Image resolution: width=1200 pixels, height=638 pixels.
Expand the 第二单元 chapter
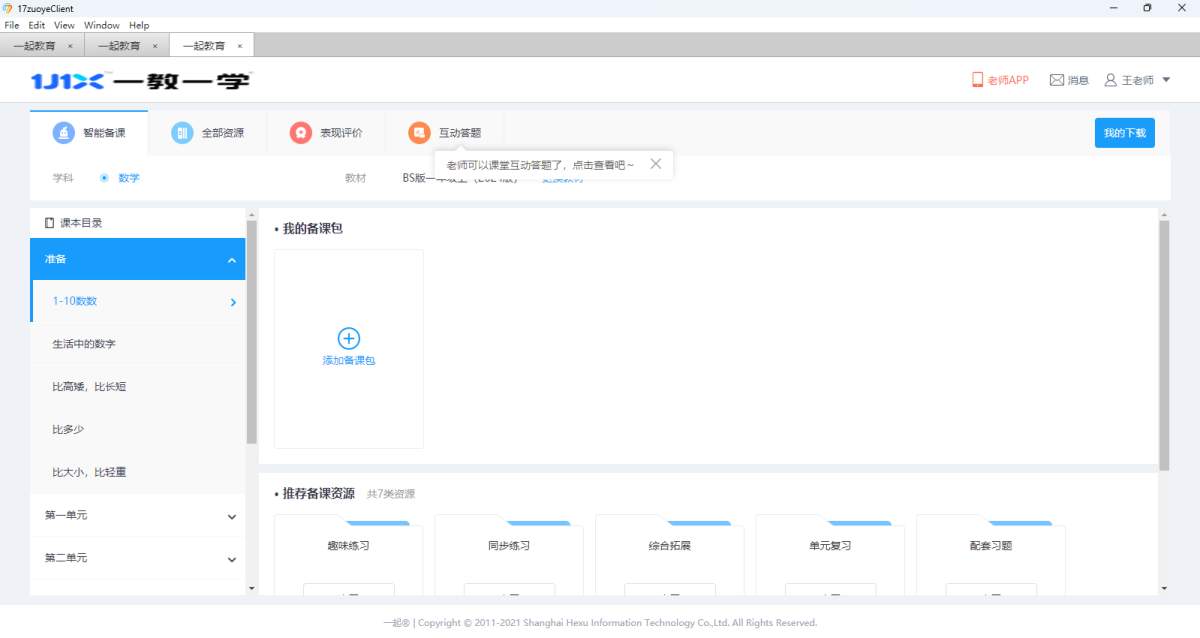tap(232, 560)
